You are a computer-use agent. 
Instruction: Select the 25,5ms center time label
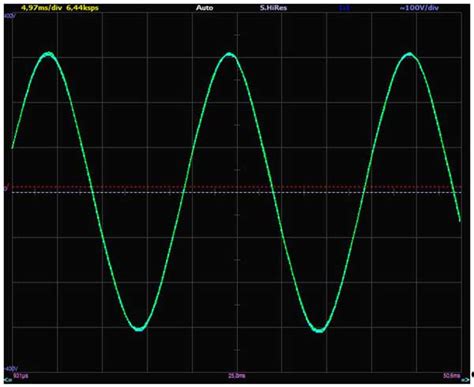pos(237,376)
